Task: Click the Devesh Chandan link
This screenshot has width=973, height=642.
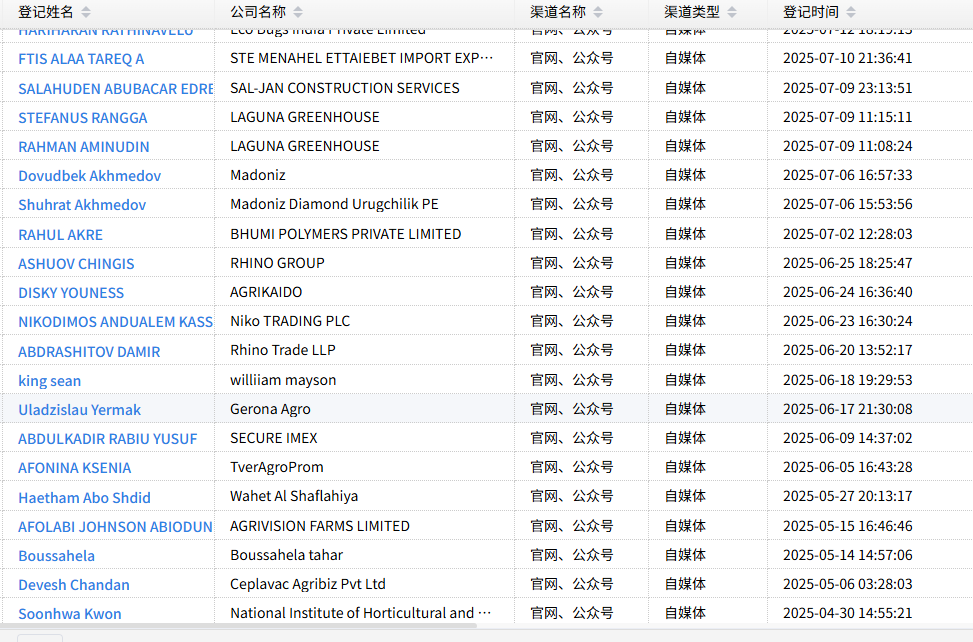Action: coord(73,585)
